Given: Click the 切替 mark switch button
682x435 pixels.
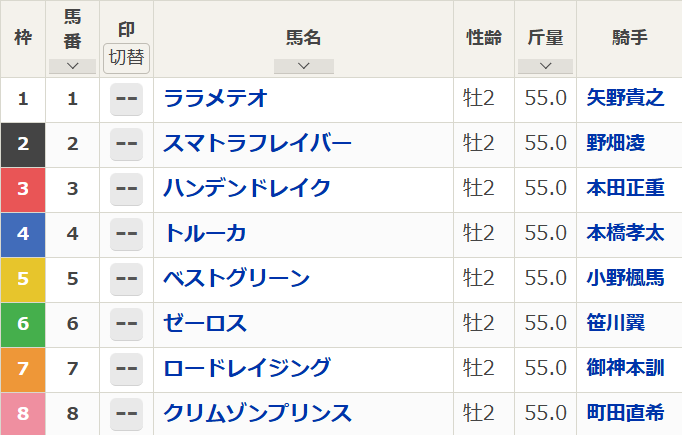Looking at the screenshot, I should (x=126, y=58).
